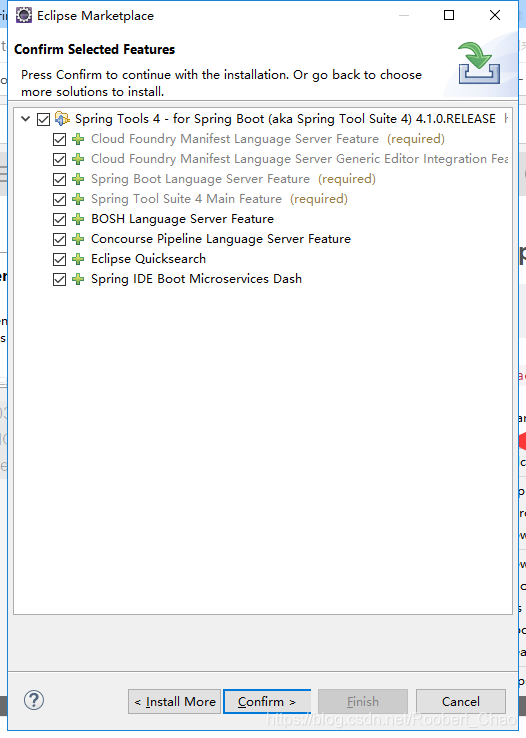Maximize the Eclipse Marketplace window

(x=449, y=15)
